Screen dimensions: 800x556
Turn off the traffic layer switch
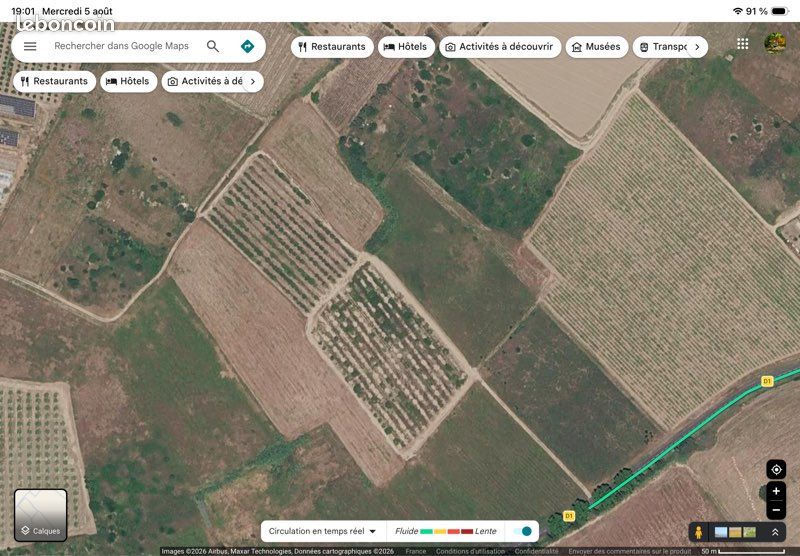point(523,531)
